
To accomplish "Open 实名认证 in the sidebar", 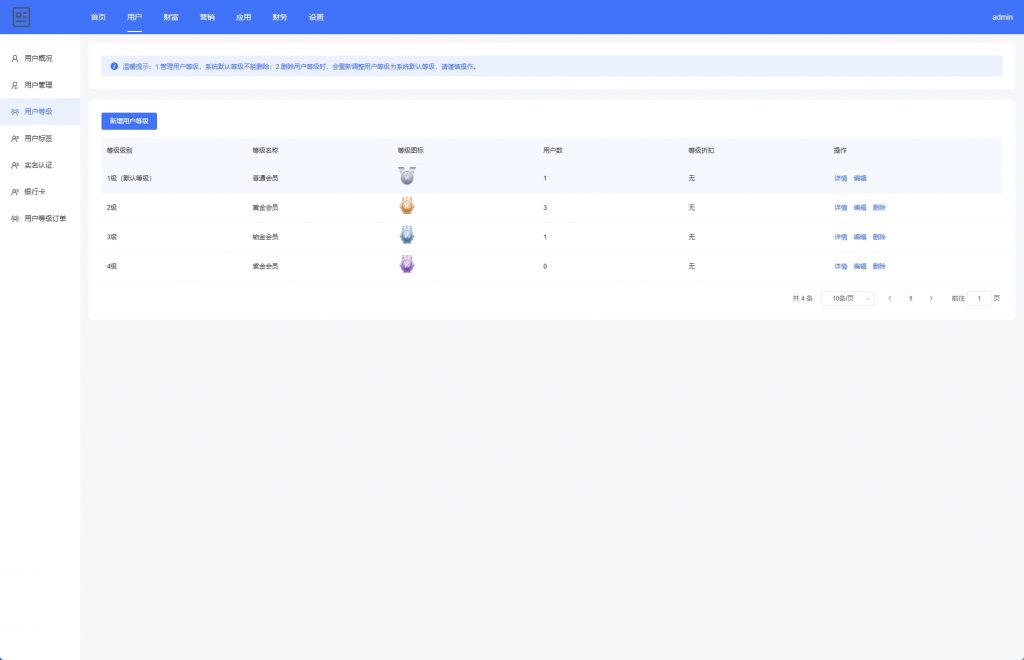I will click(x=38, y=165).
